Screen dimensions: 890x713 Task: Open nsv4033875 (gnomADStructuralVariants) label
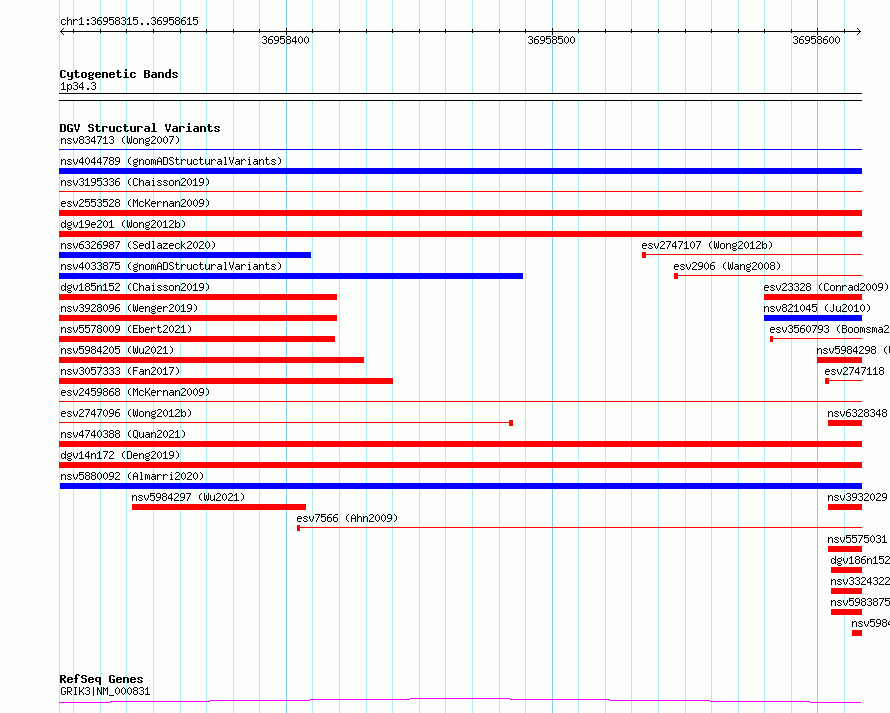pos(171,266)
